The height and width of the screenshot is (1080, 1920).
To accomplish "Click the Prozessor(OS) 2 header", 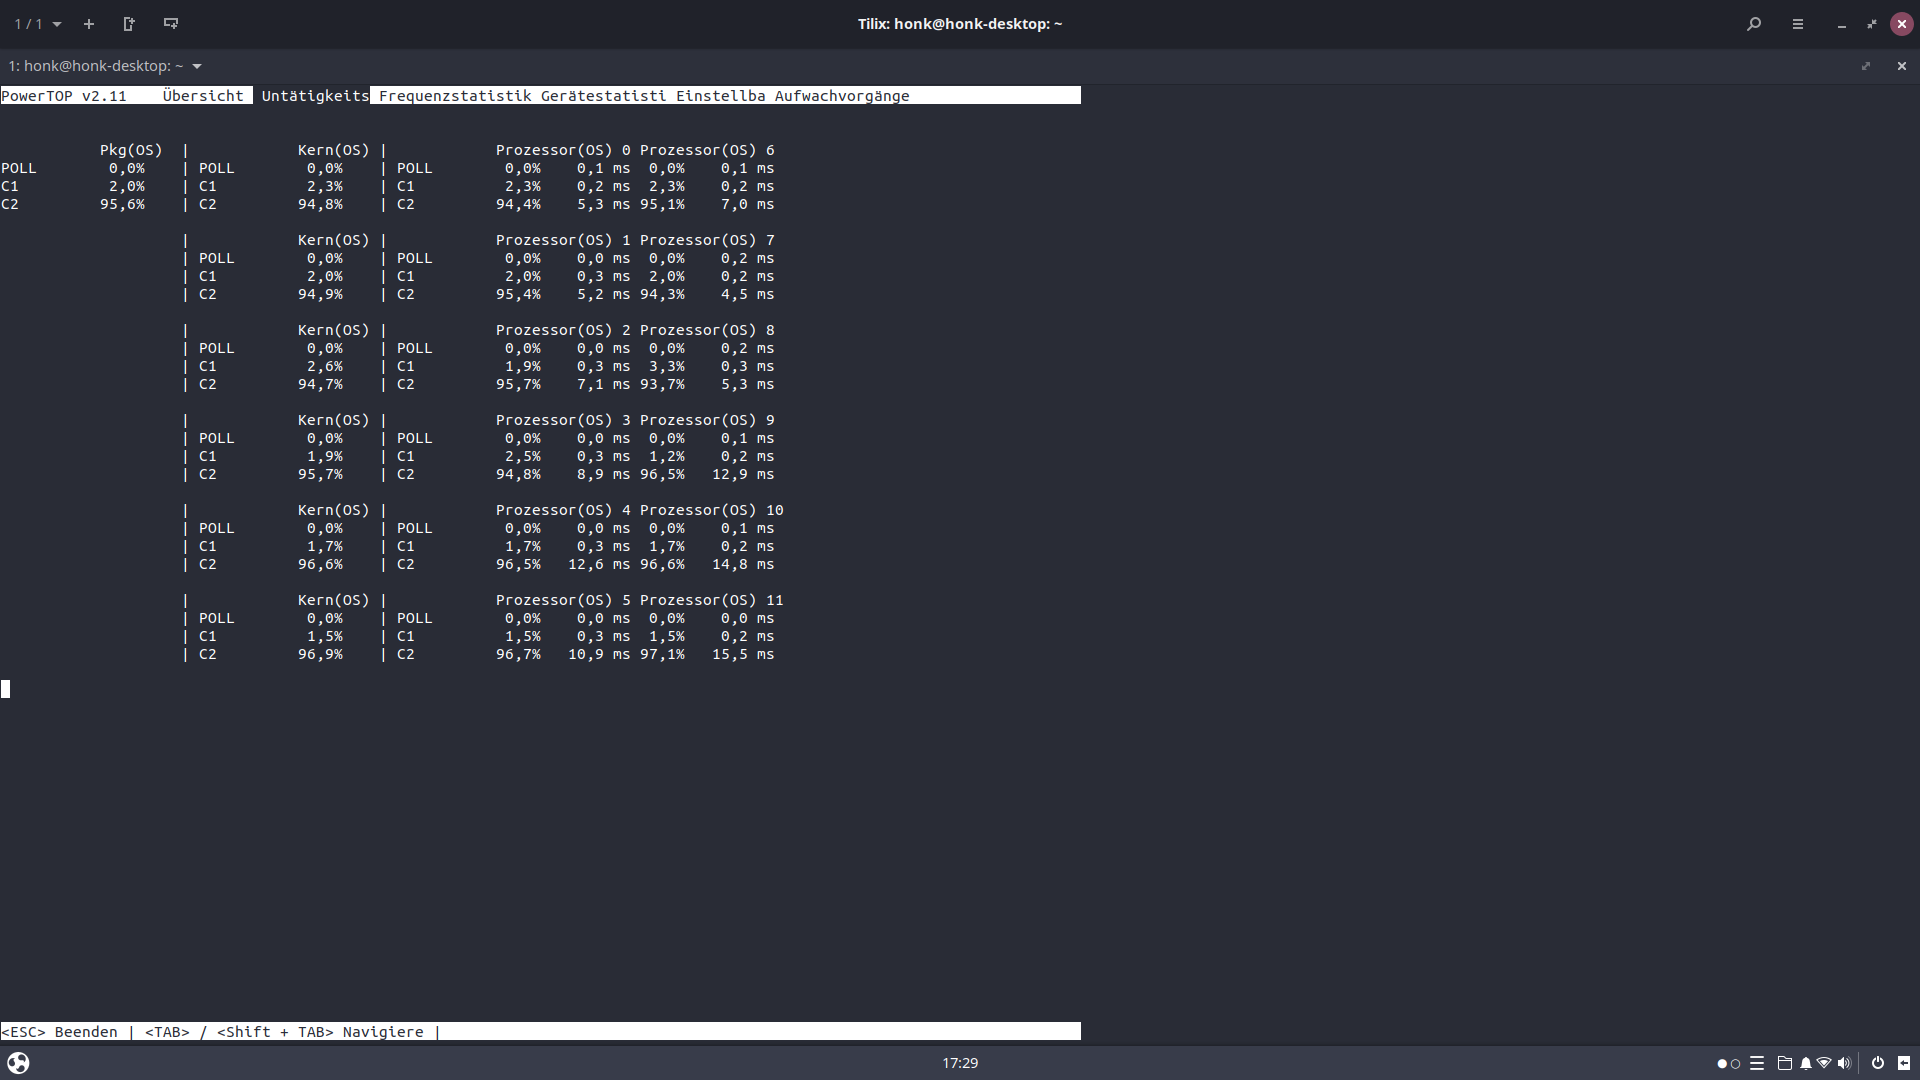I will coord(563,330).
